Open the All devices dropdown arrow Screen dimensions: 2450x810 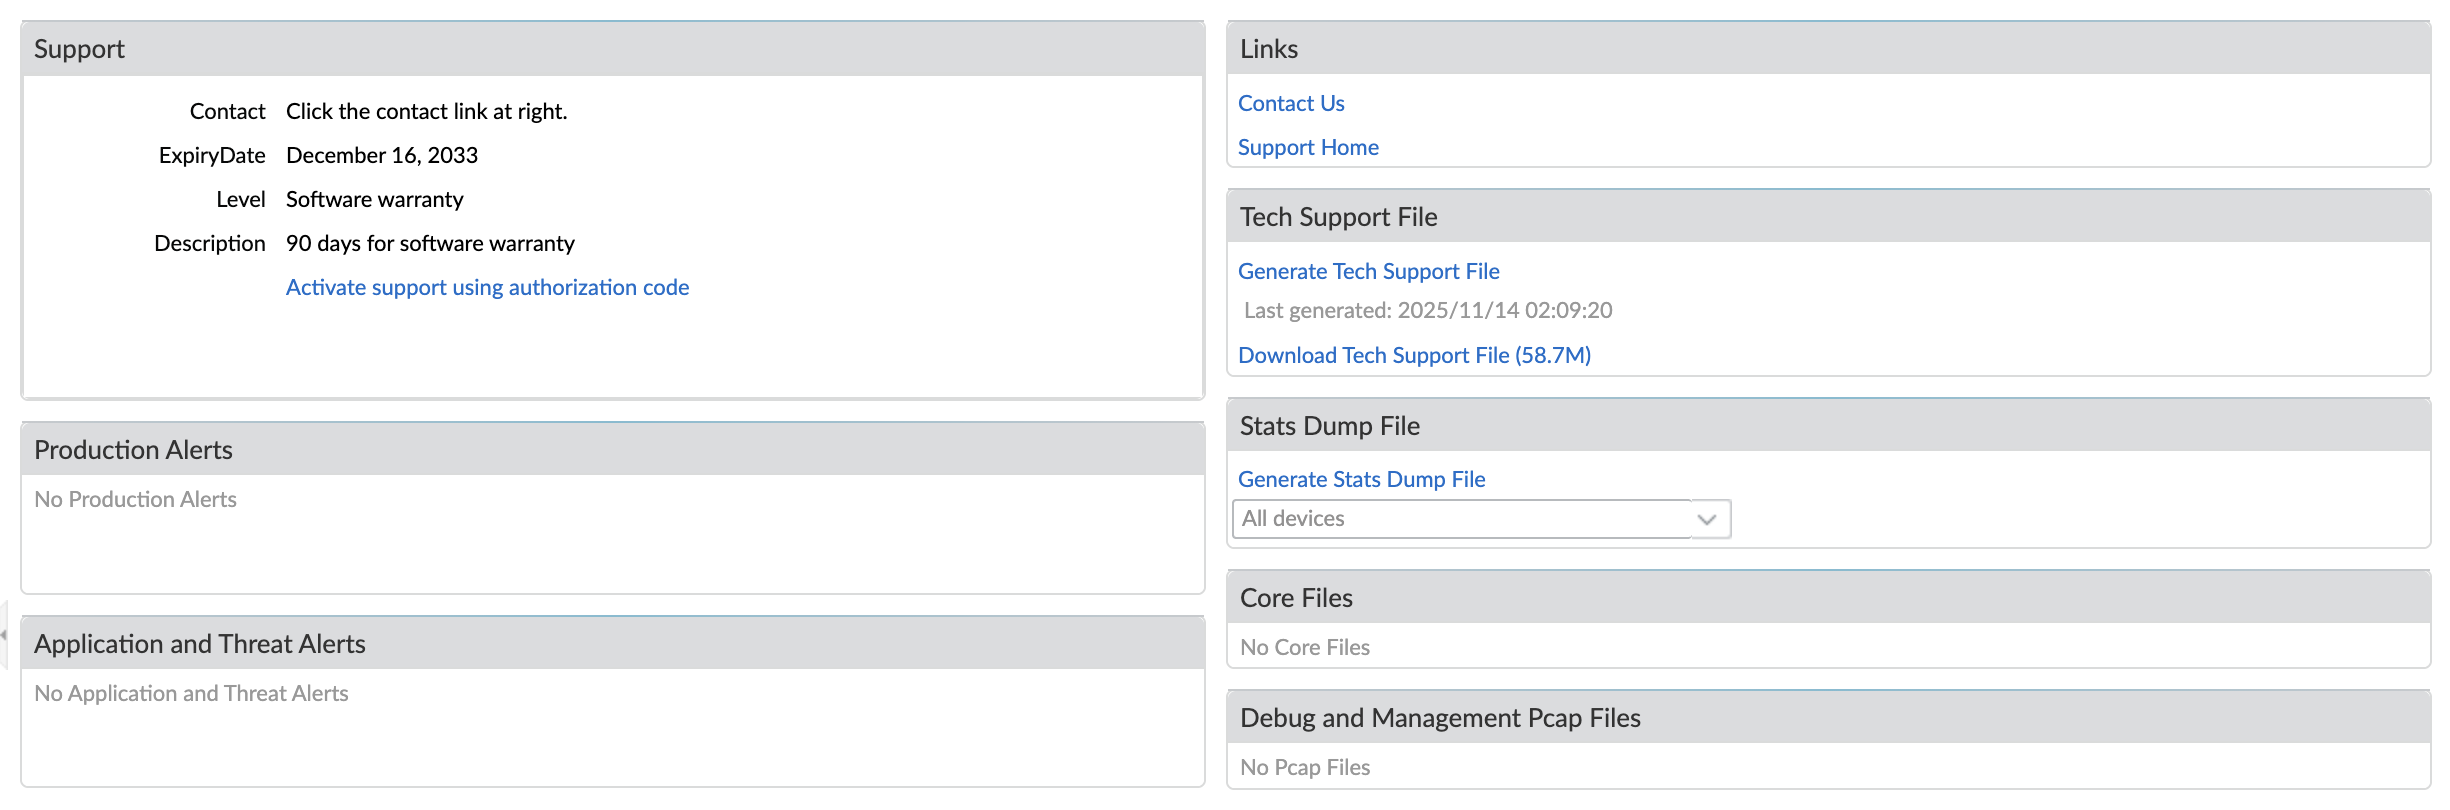1708,519
